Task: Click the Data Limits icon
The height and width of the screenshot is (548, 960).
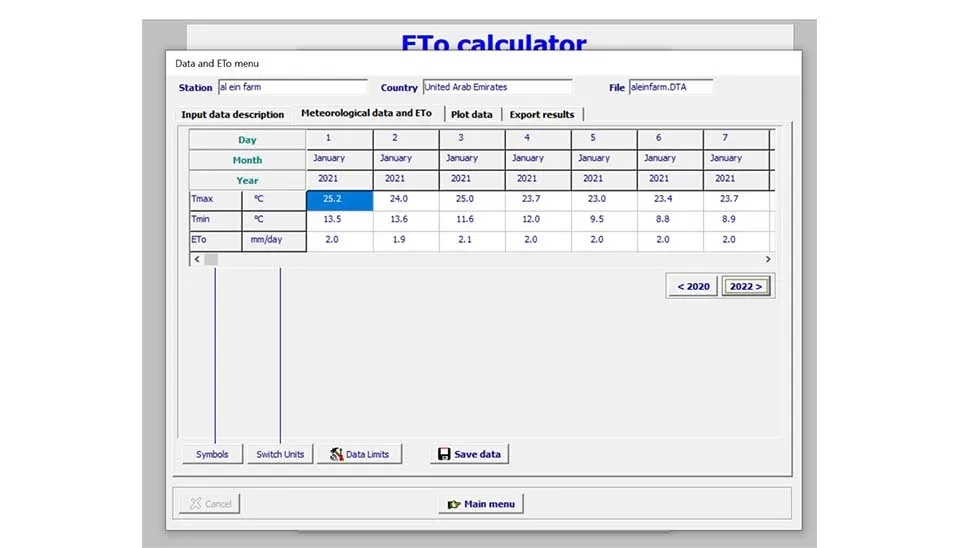Action: click(x=337, y=454)
